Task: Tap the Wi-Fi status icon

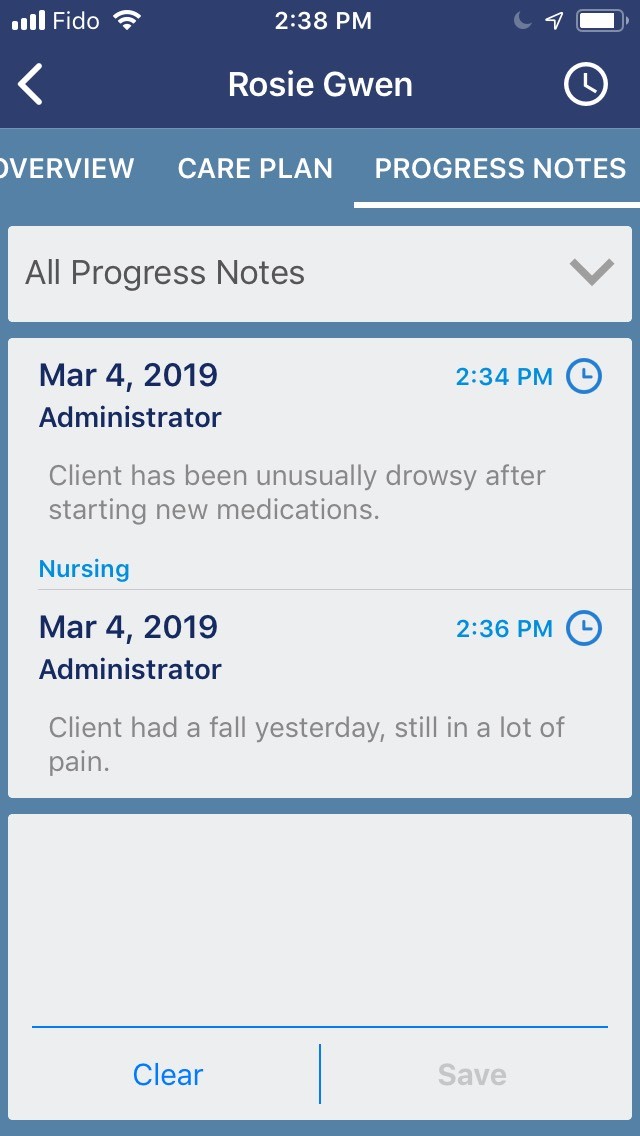Action: point(127,21)
